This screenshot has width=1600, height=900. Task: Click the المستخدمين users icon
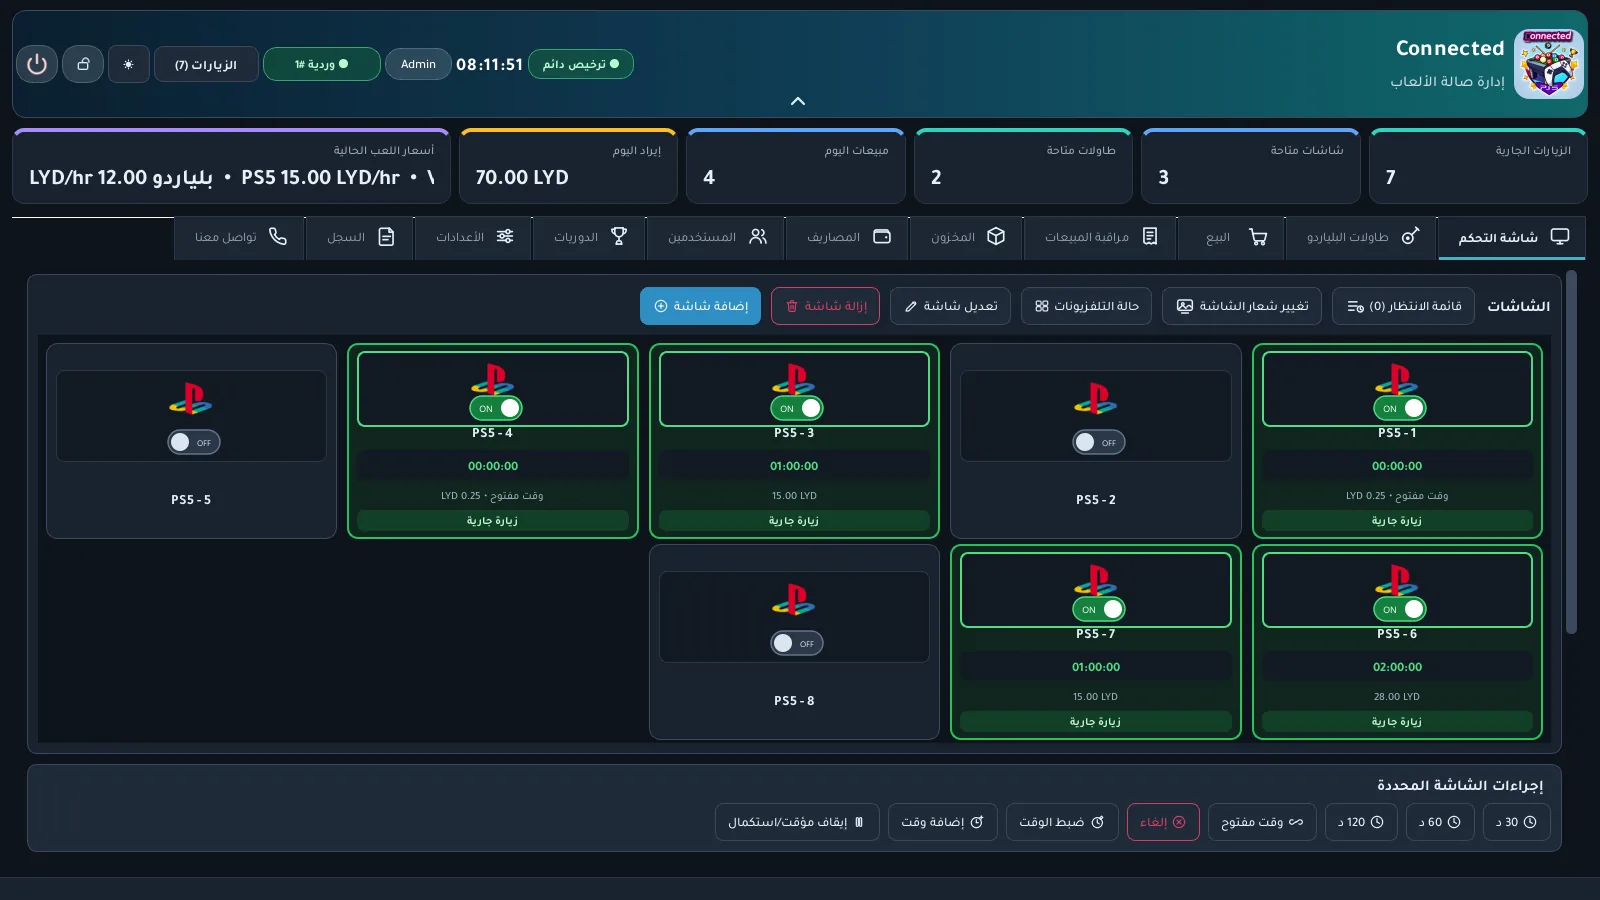[x=758, y=236]
